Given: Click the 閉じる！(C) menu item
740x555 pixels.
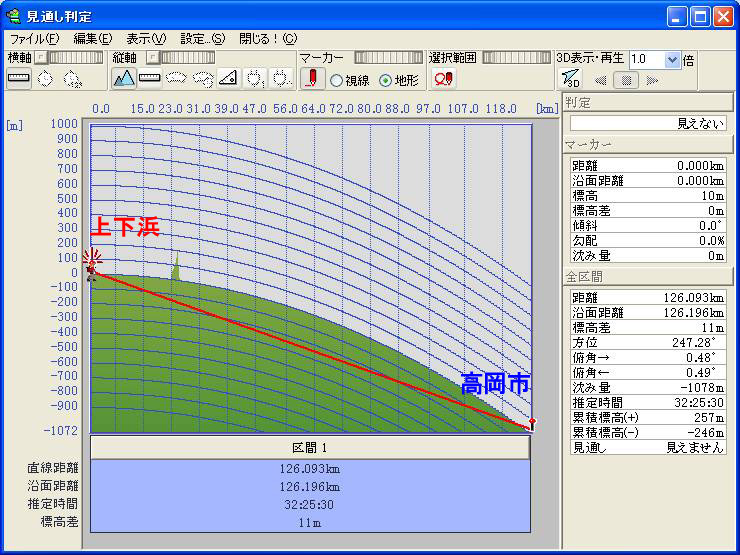Looking at the screenshot, I should [268, 39].
